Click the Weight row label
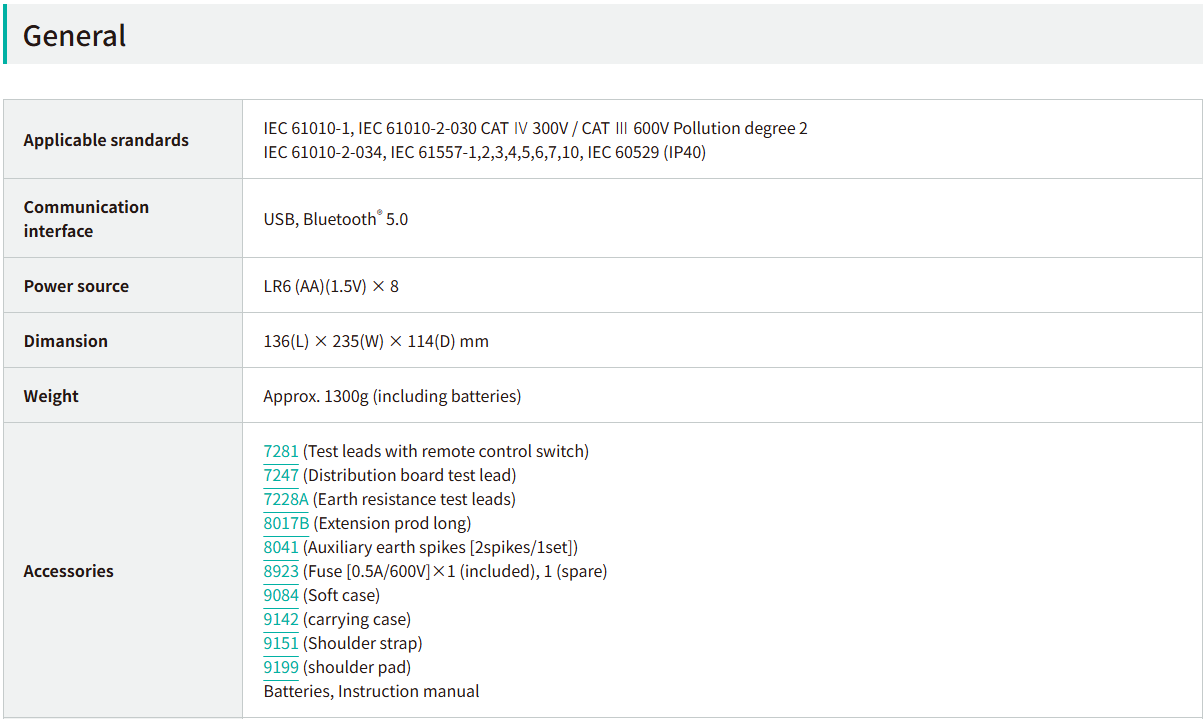 (x=51, y=396)
